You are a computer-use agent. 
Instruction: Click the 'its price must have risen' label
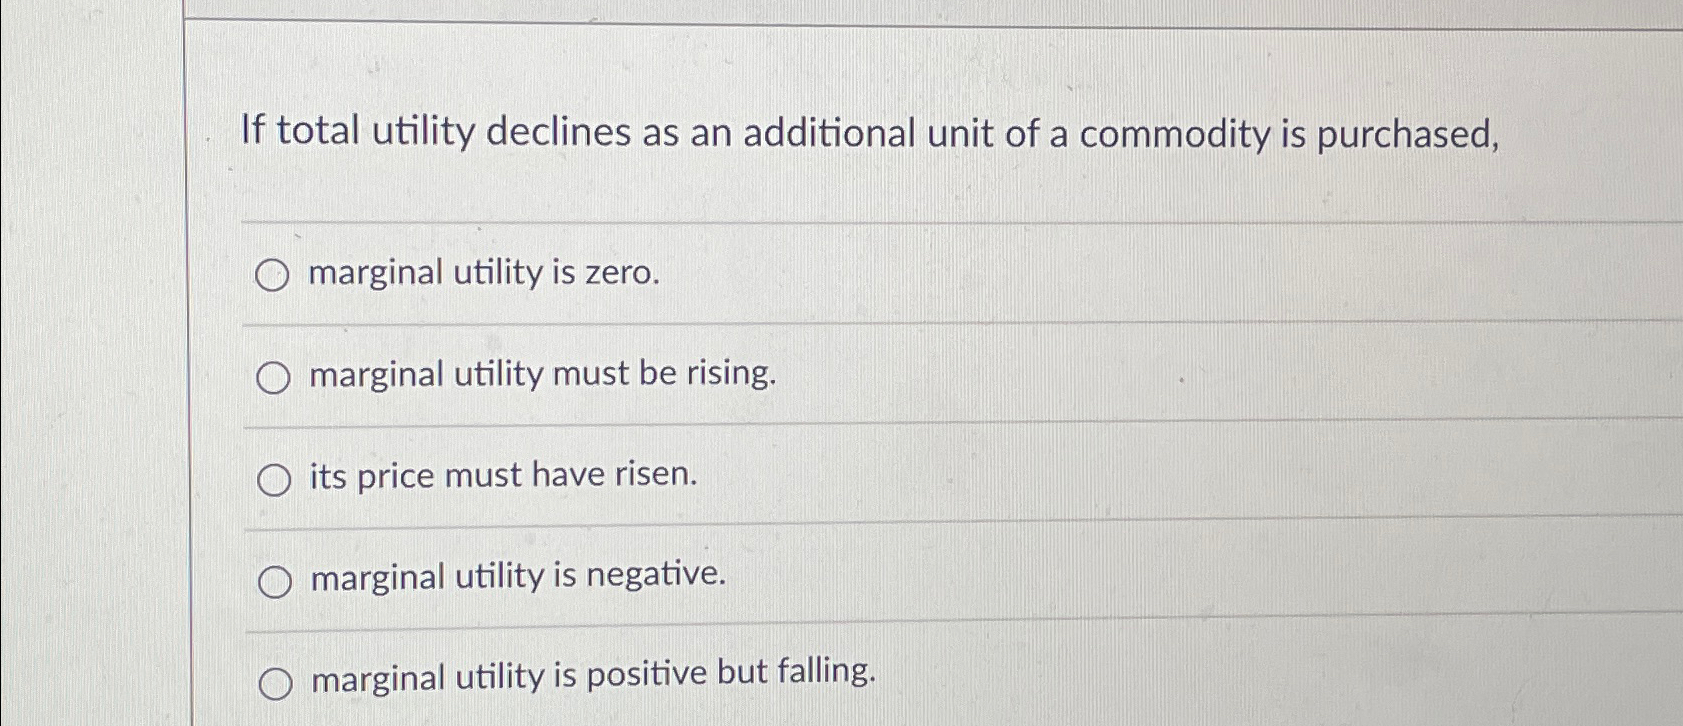pos(504,476)
